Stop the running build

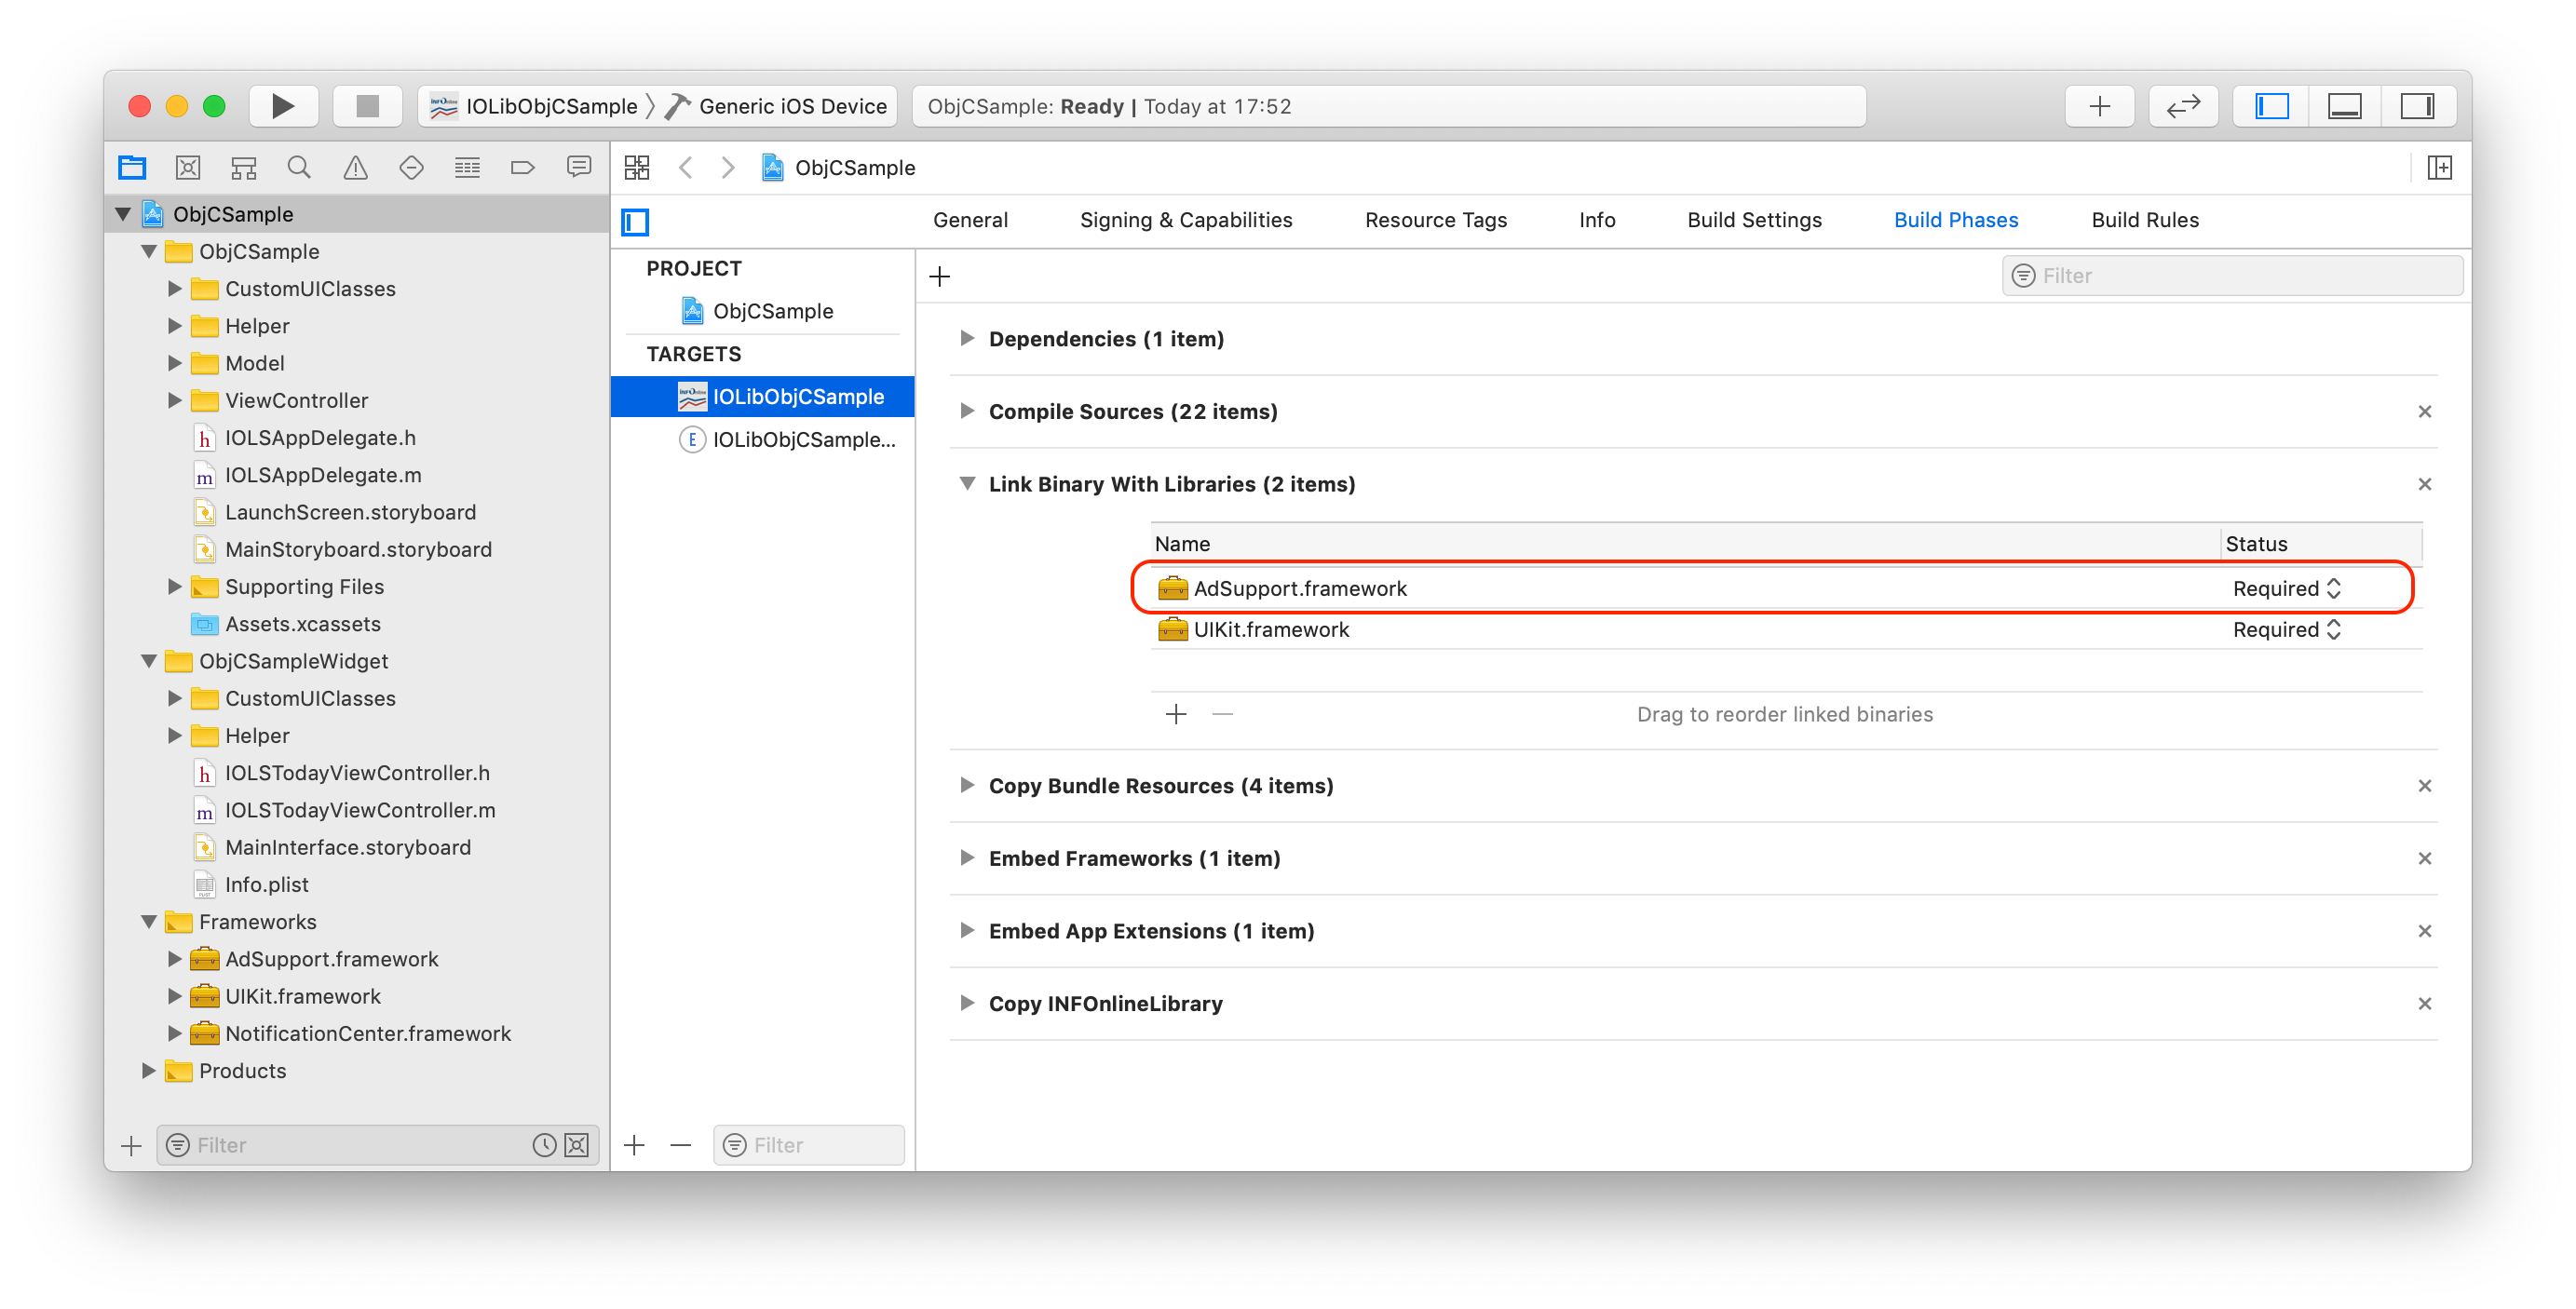pos(367,106)
